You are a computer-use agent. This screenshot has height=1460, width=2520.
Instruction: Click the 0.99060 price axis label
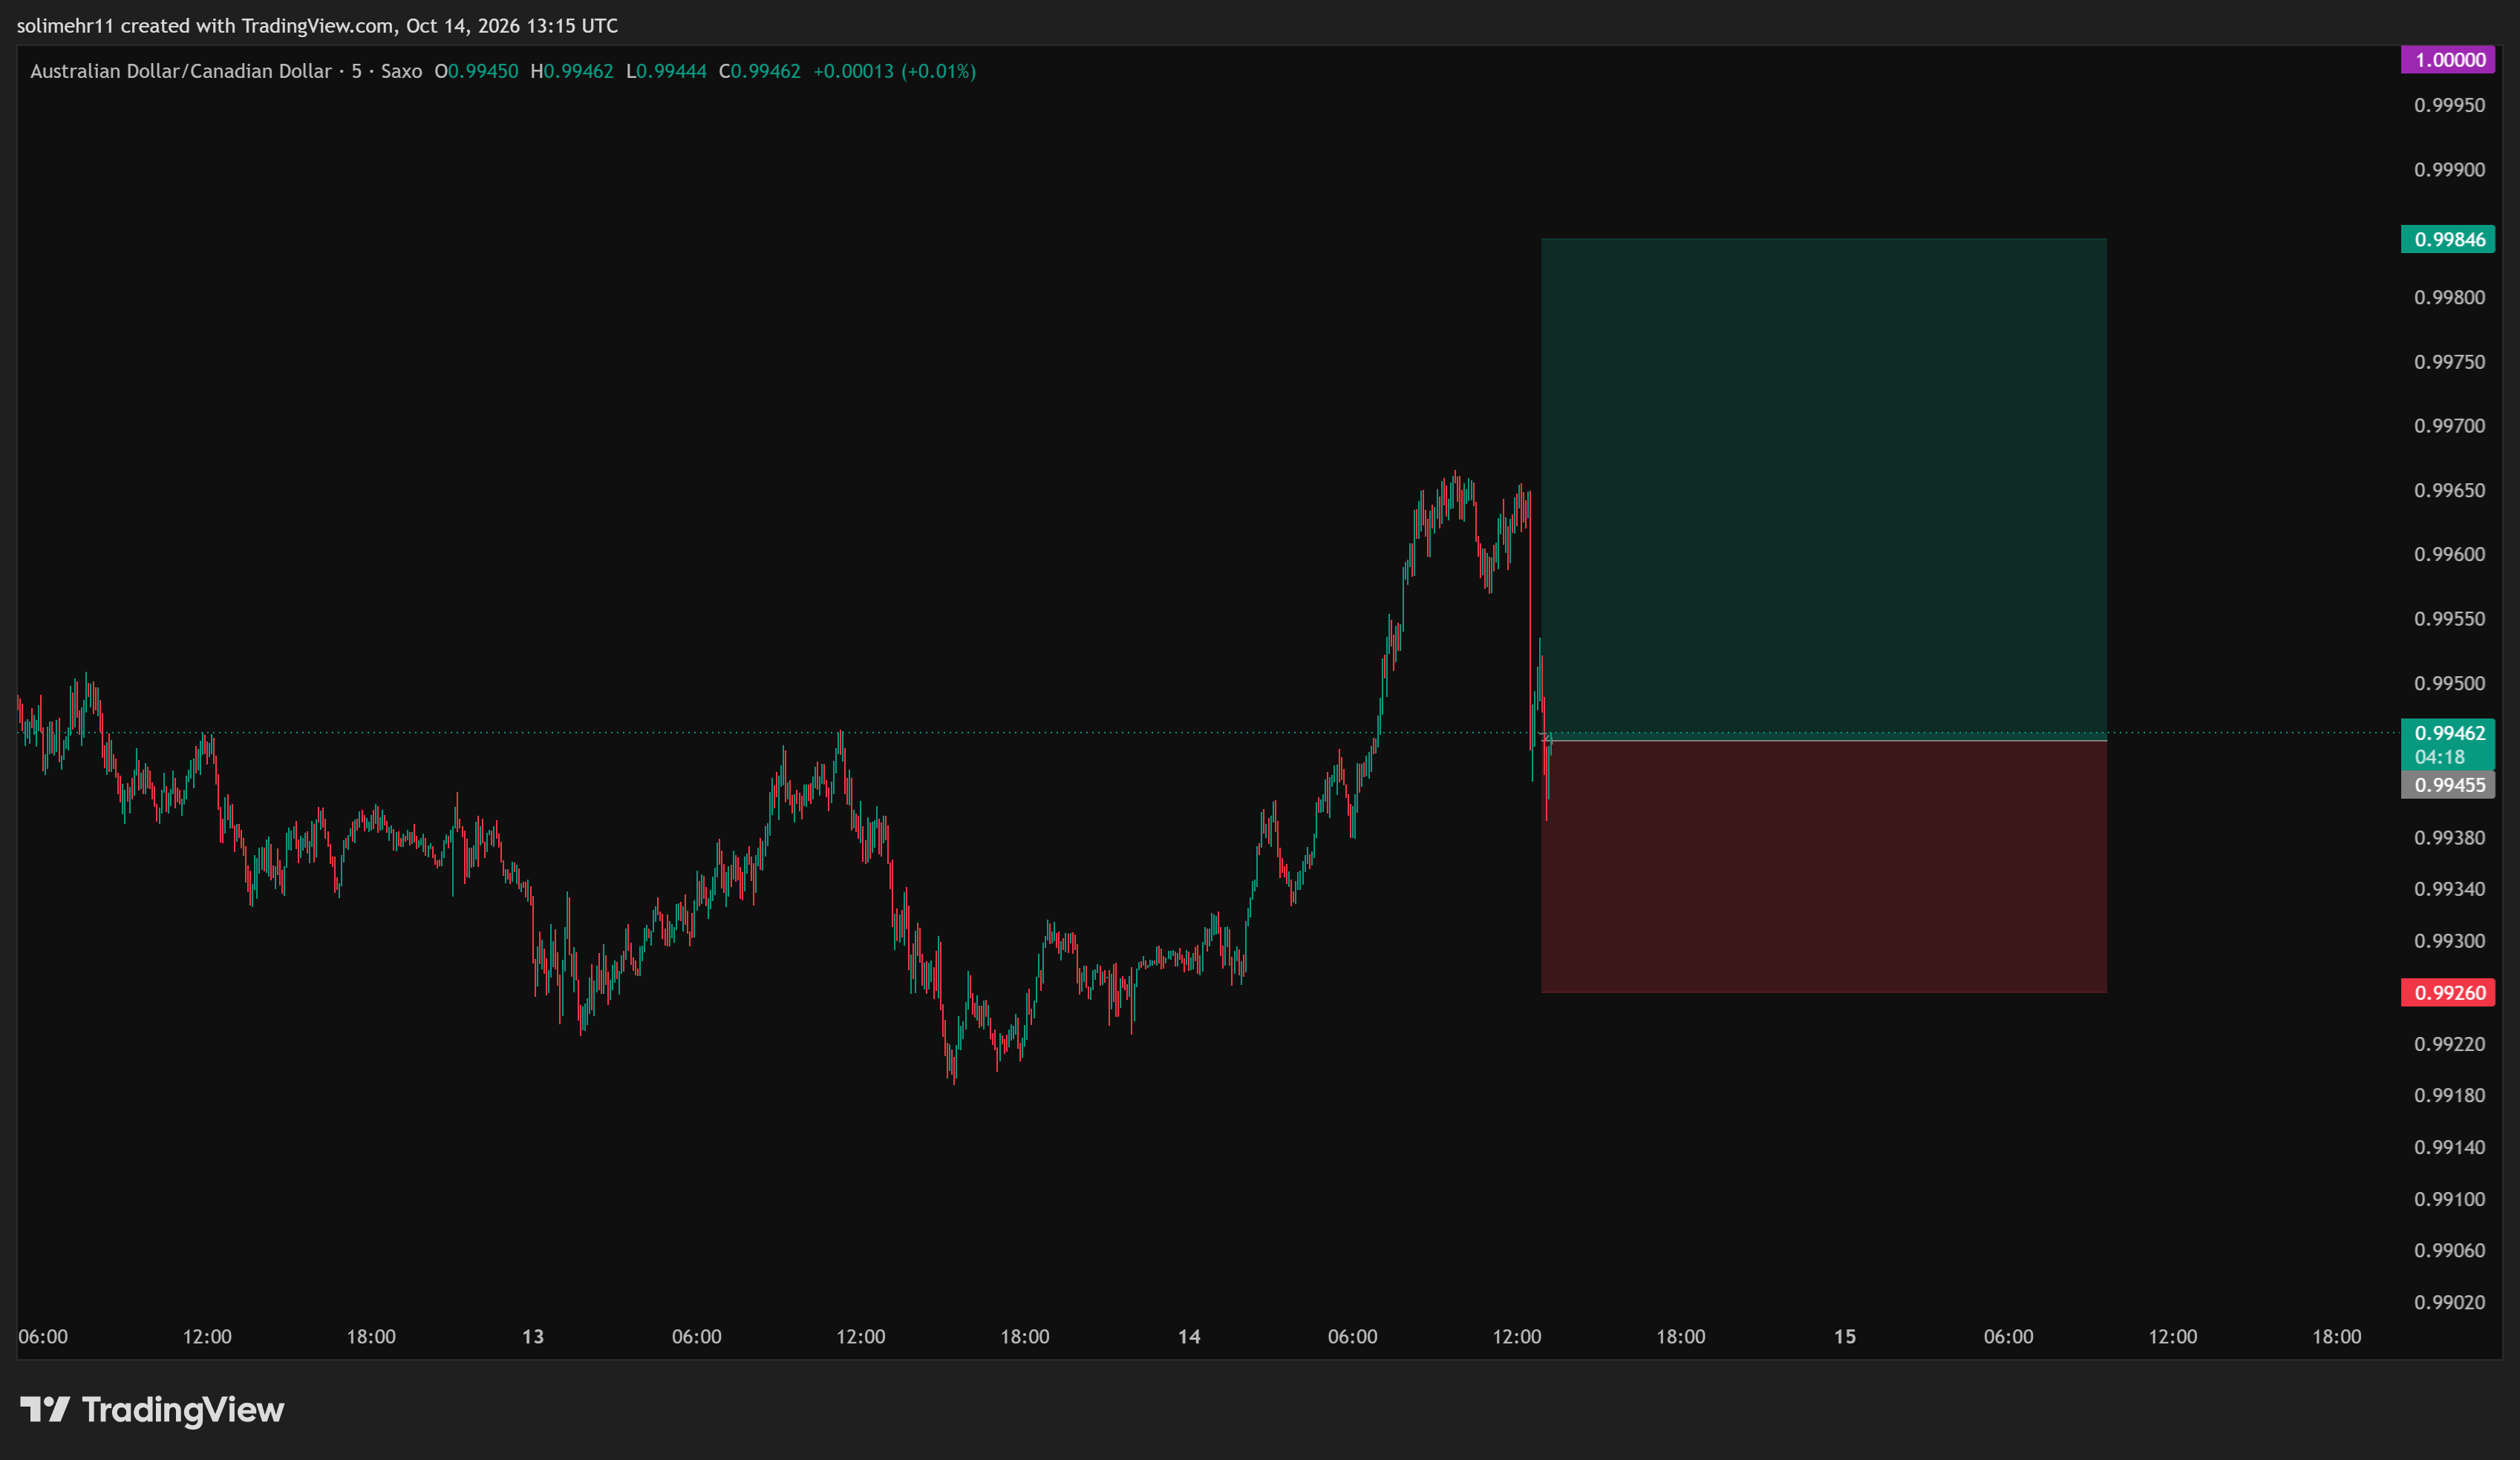pos(2449,1251)
